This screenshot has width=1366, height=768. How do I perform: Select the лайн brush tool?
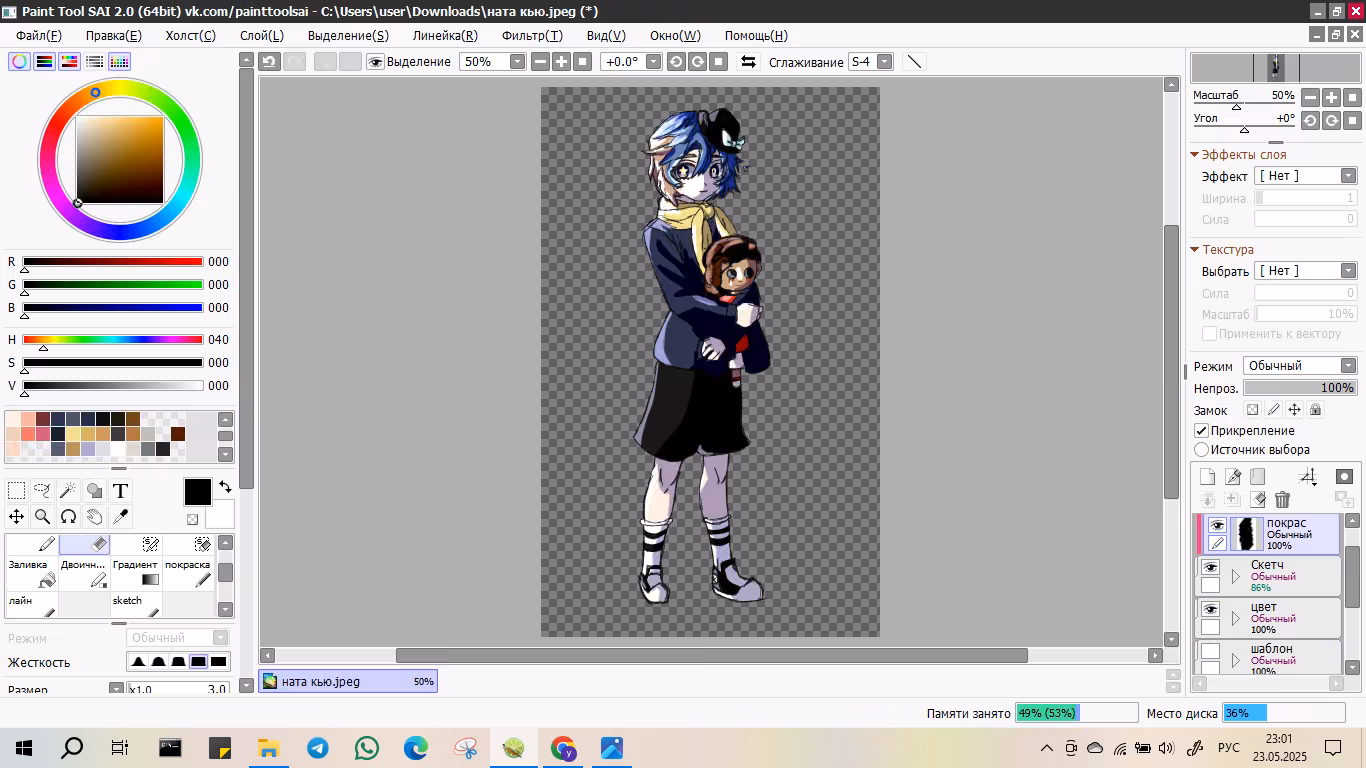point(32,604)
